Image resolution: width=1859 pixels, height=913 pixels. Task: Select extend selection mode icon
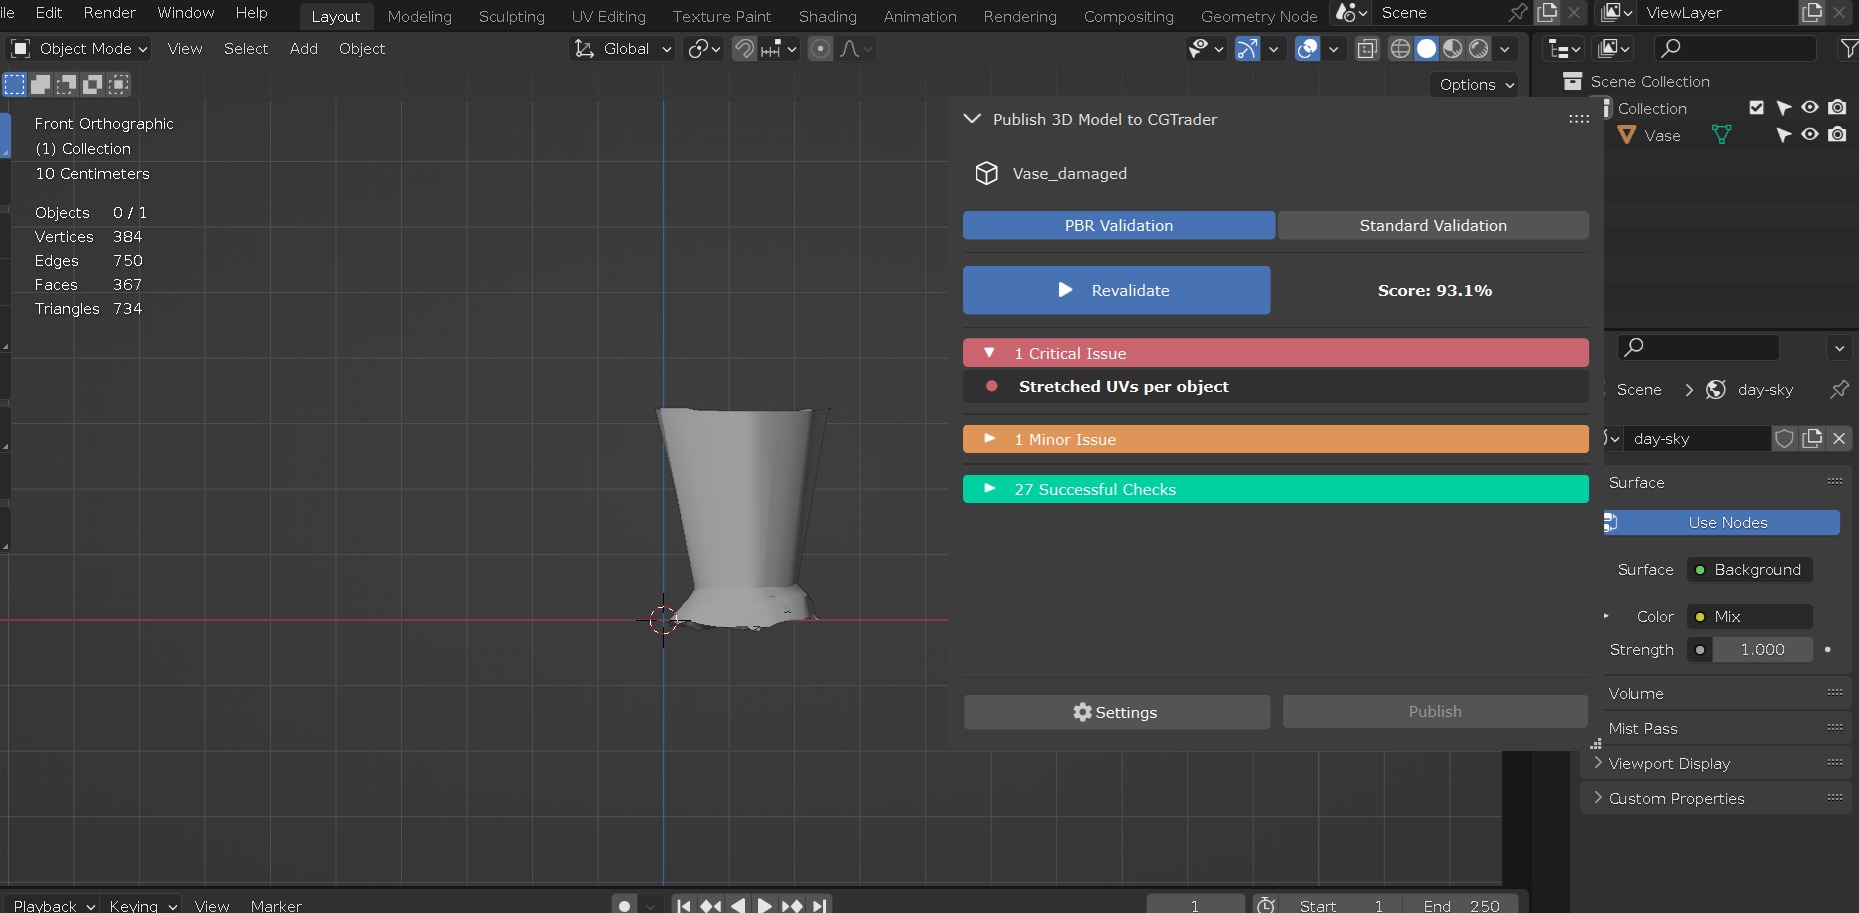(41, 84)
